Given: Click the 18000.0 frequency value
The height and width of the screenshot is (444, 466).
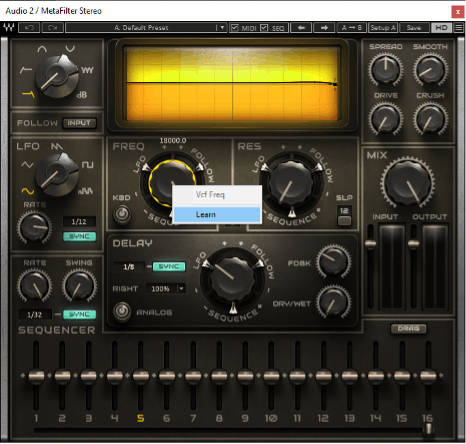Looking at the screenshot, I should 172,141.
